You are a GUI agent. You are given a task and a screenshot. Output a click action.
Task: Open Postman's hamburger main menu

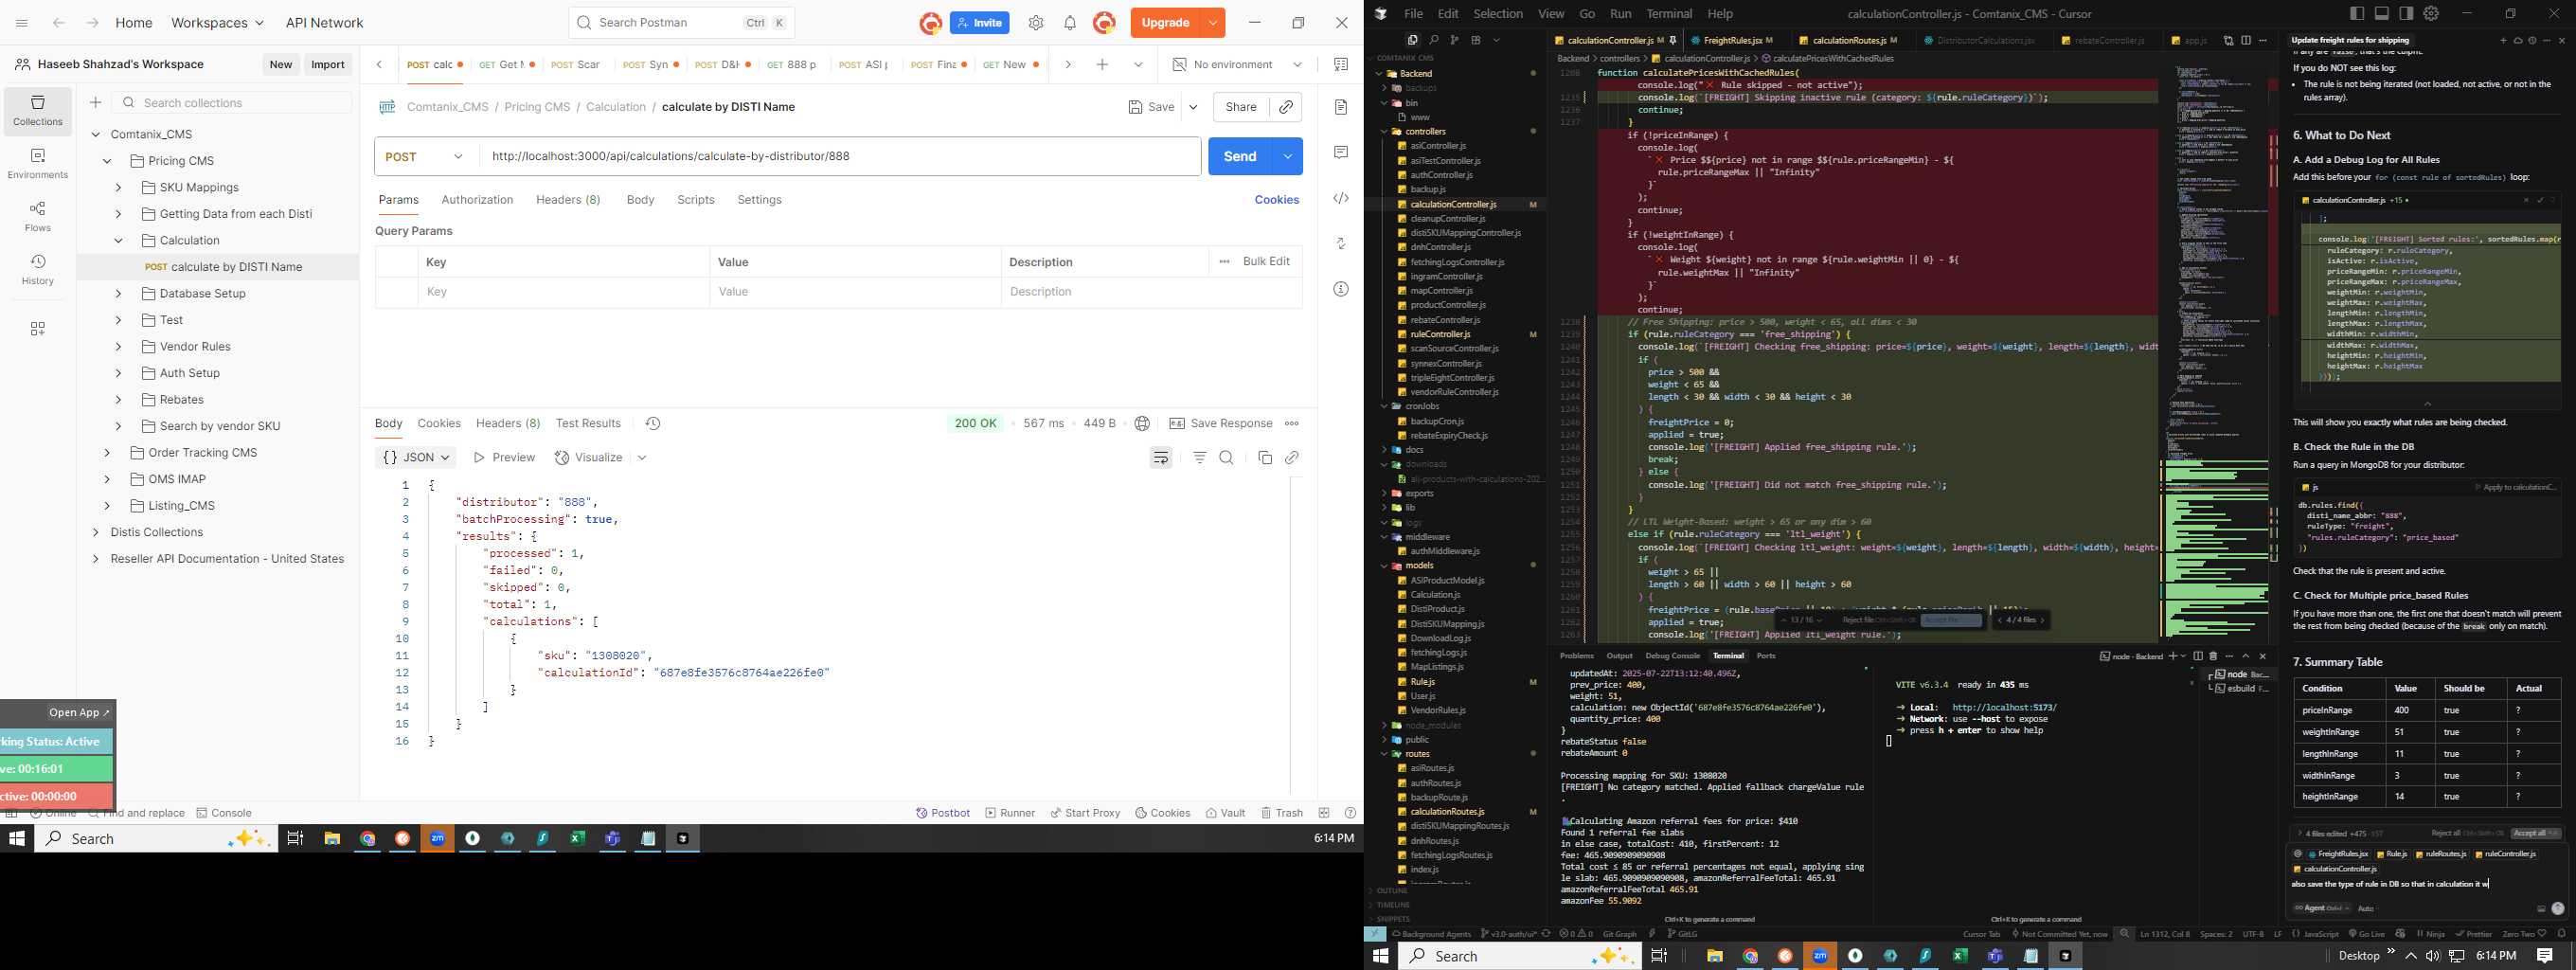click(22, 23)
